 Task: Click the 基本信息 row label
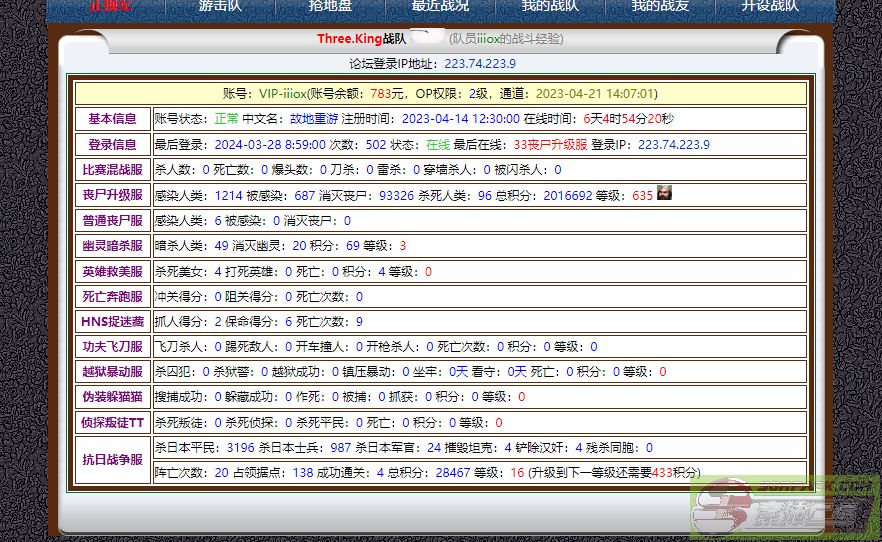[x=112, y=119]
